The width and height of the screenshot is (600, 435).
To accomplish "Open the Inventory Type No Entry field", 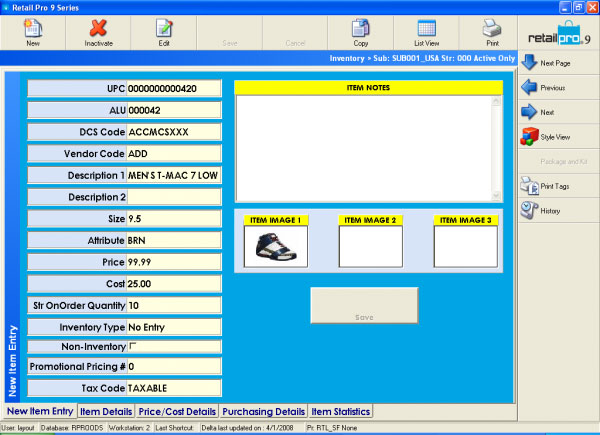I will click(174, 327).
